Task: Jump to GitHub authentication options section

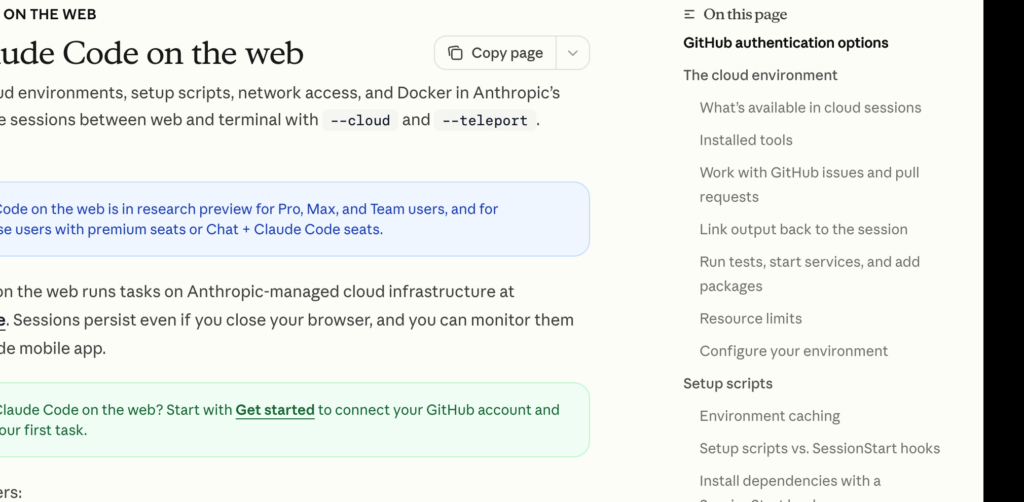Action: click(x=786, y=43)
